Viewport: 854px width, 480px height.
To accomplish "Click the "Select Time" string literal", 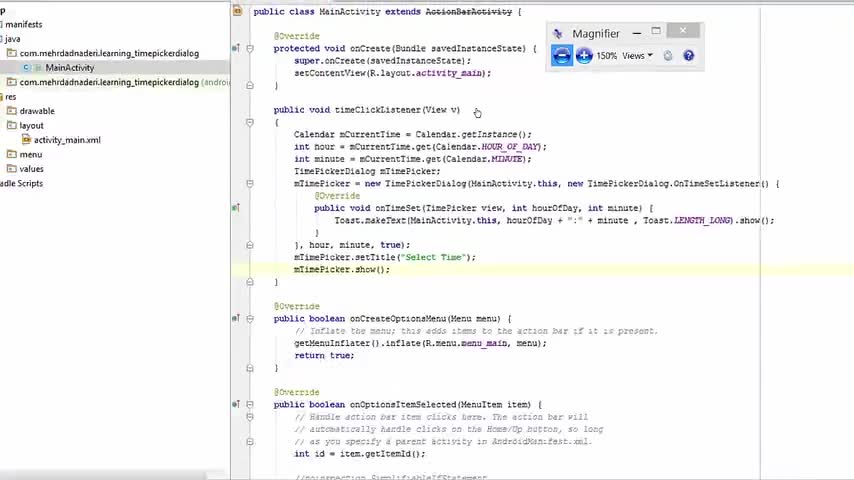I will click(x=432, y=257).
